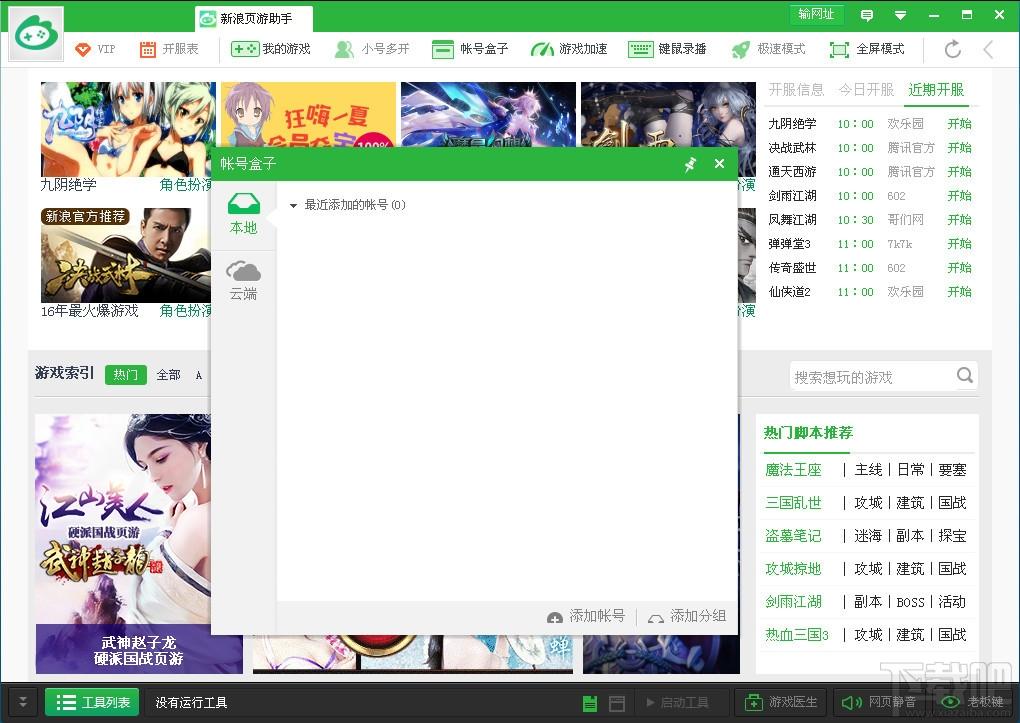Filter game index by letter A
Screen dimensions: 1020x723
198,375
